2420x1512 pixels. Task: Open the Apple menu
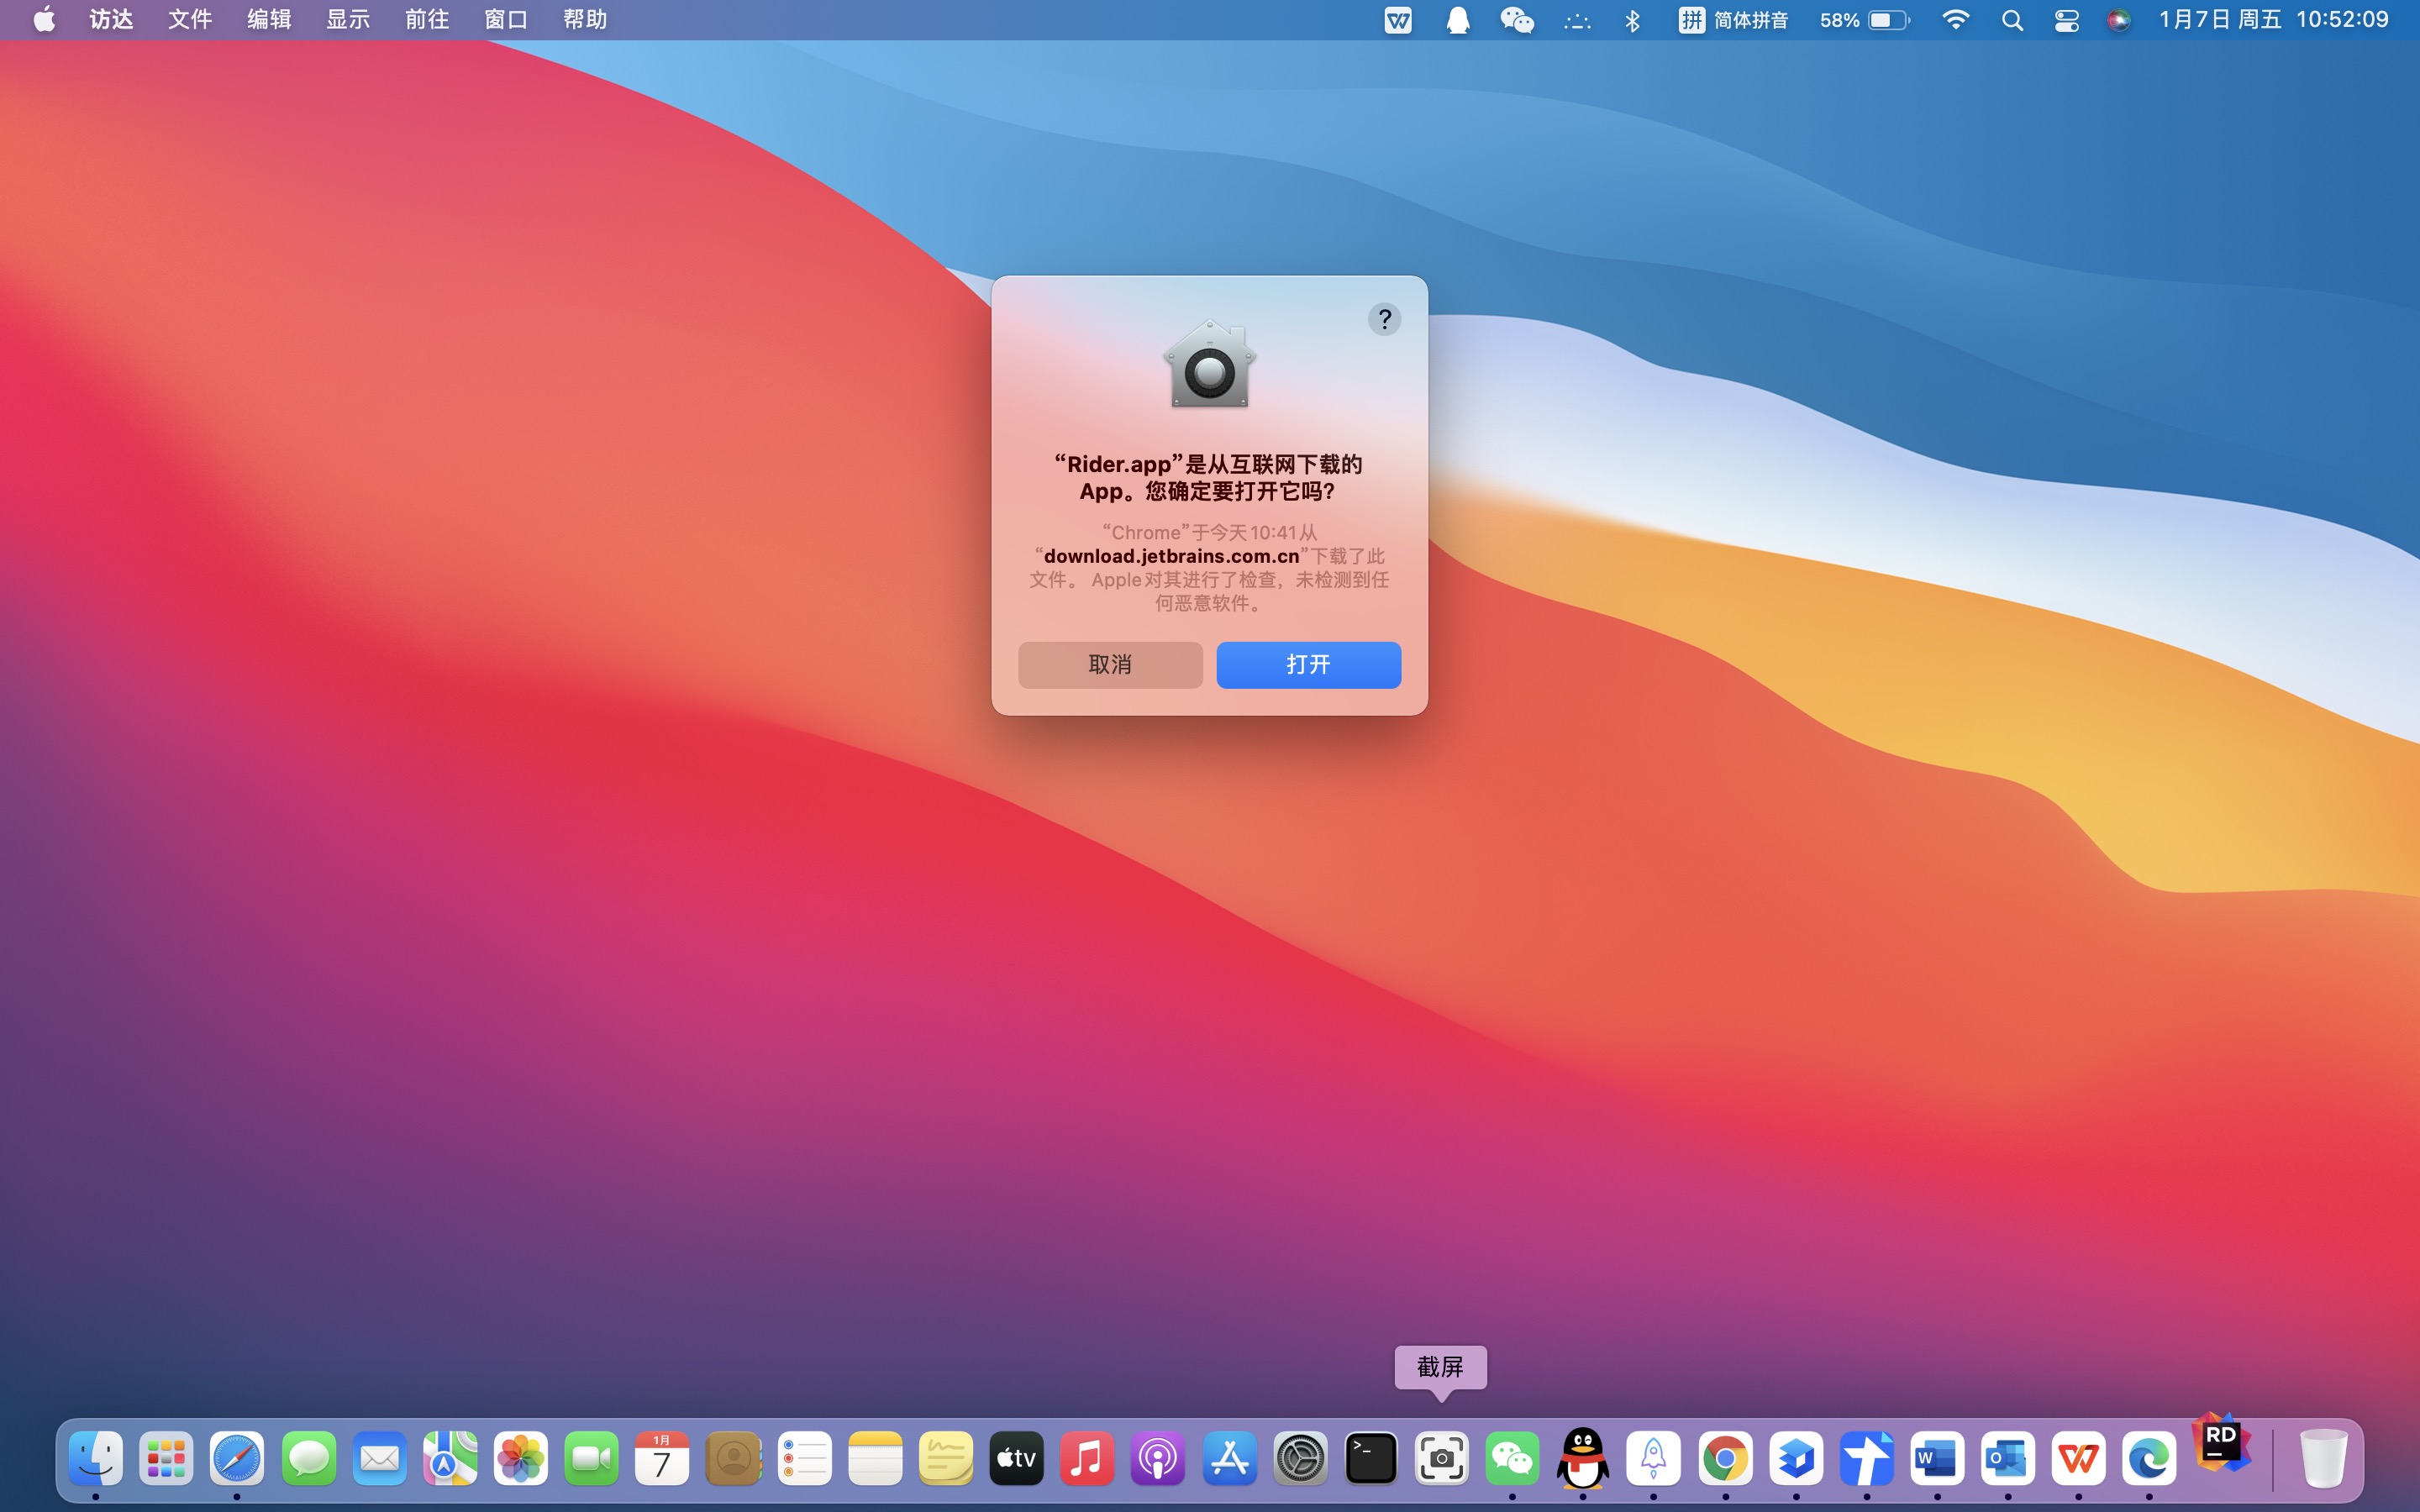[x=44, y=20]
